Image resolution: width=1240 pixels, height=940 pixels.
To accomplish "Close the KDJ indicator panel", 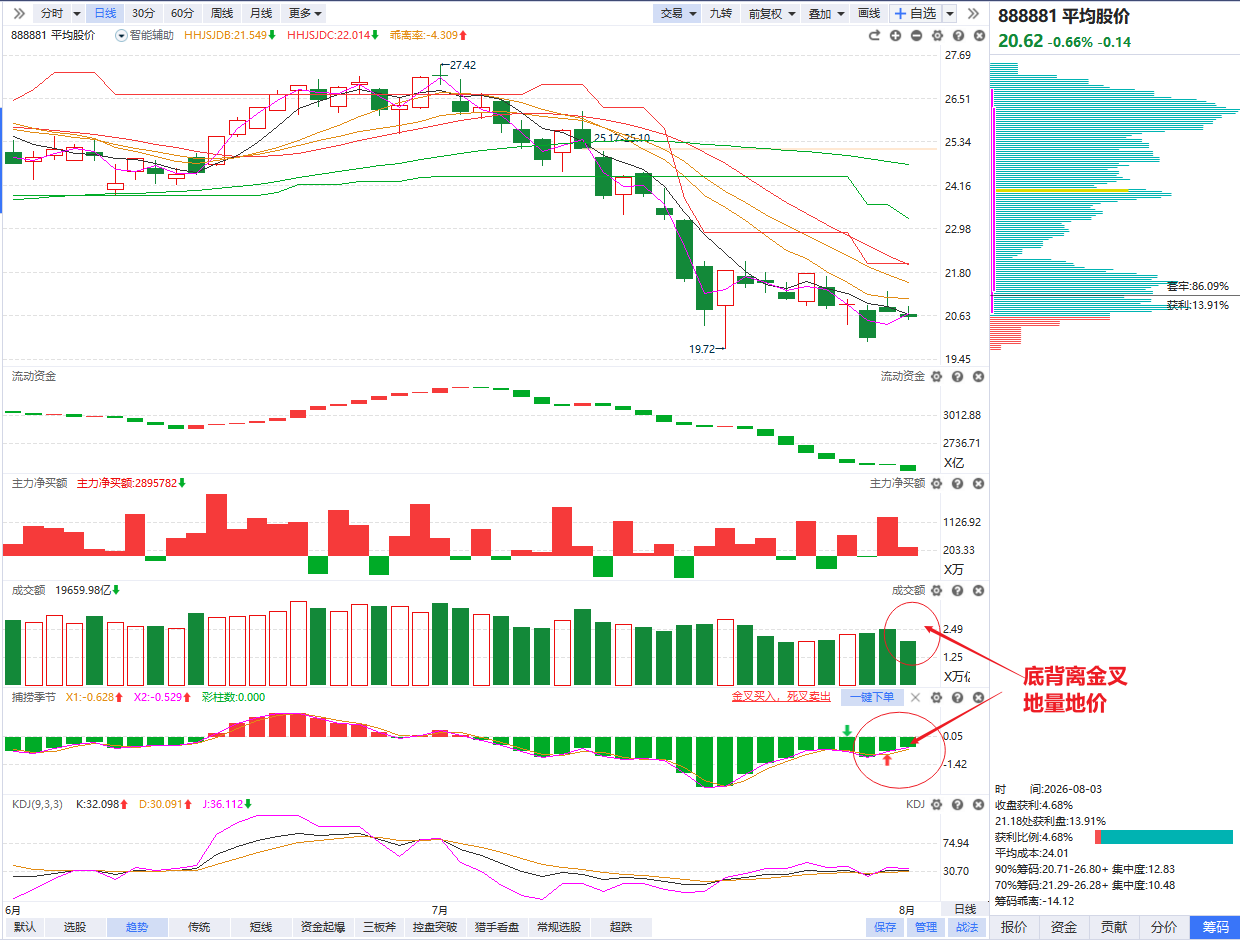I will (x=979, y=805).
